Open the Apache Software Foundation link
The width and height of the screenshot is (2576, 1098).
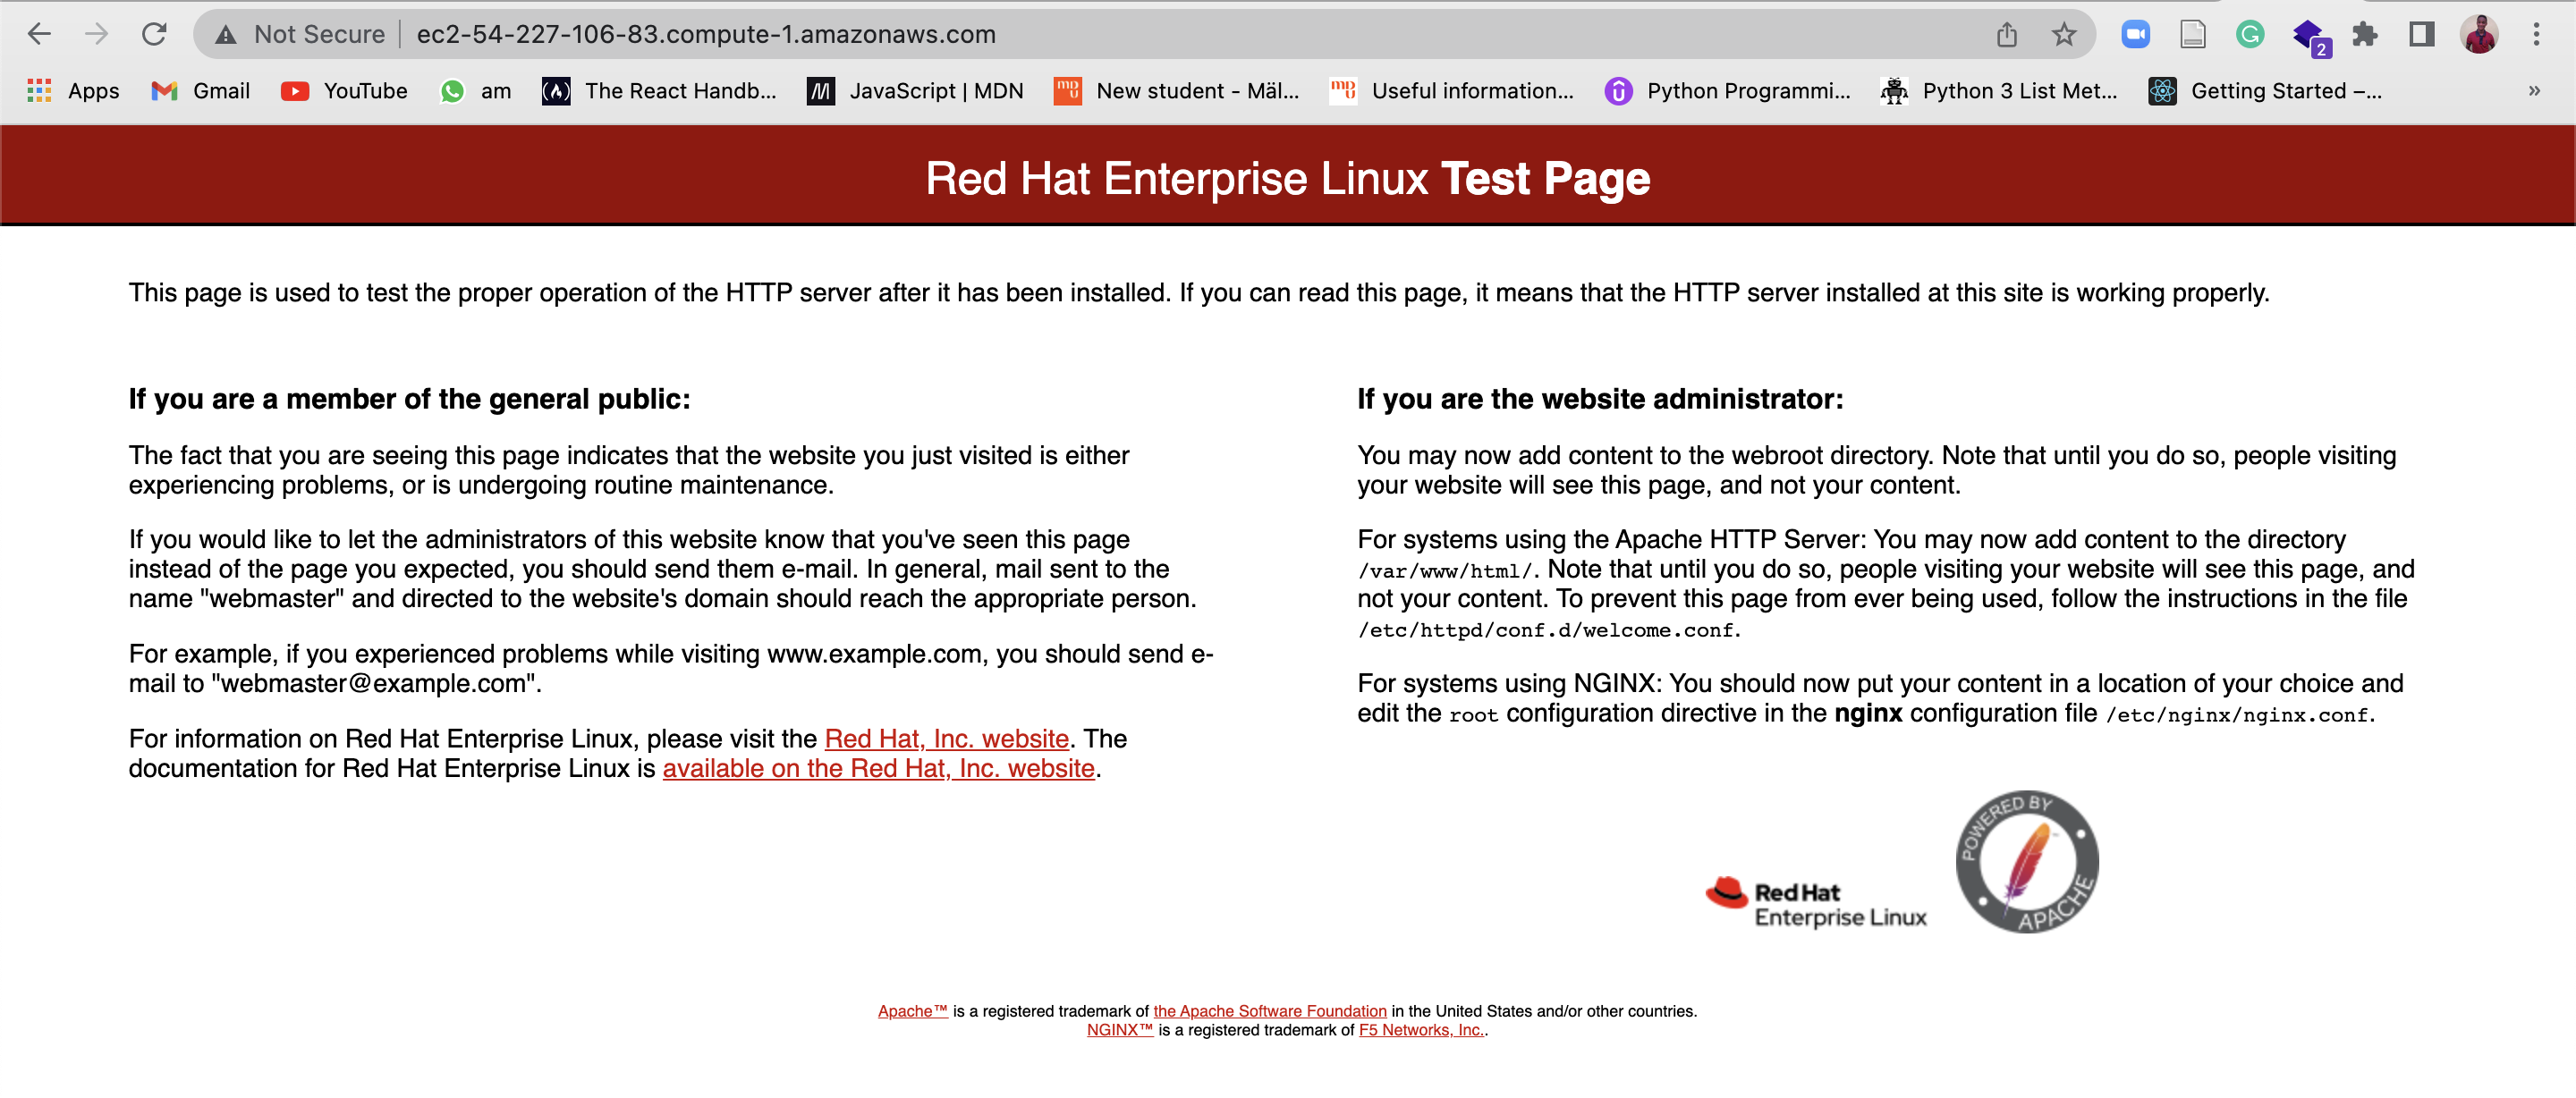[x=1268, y=1011]
